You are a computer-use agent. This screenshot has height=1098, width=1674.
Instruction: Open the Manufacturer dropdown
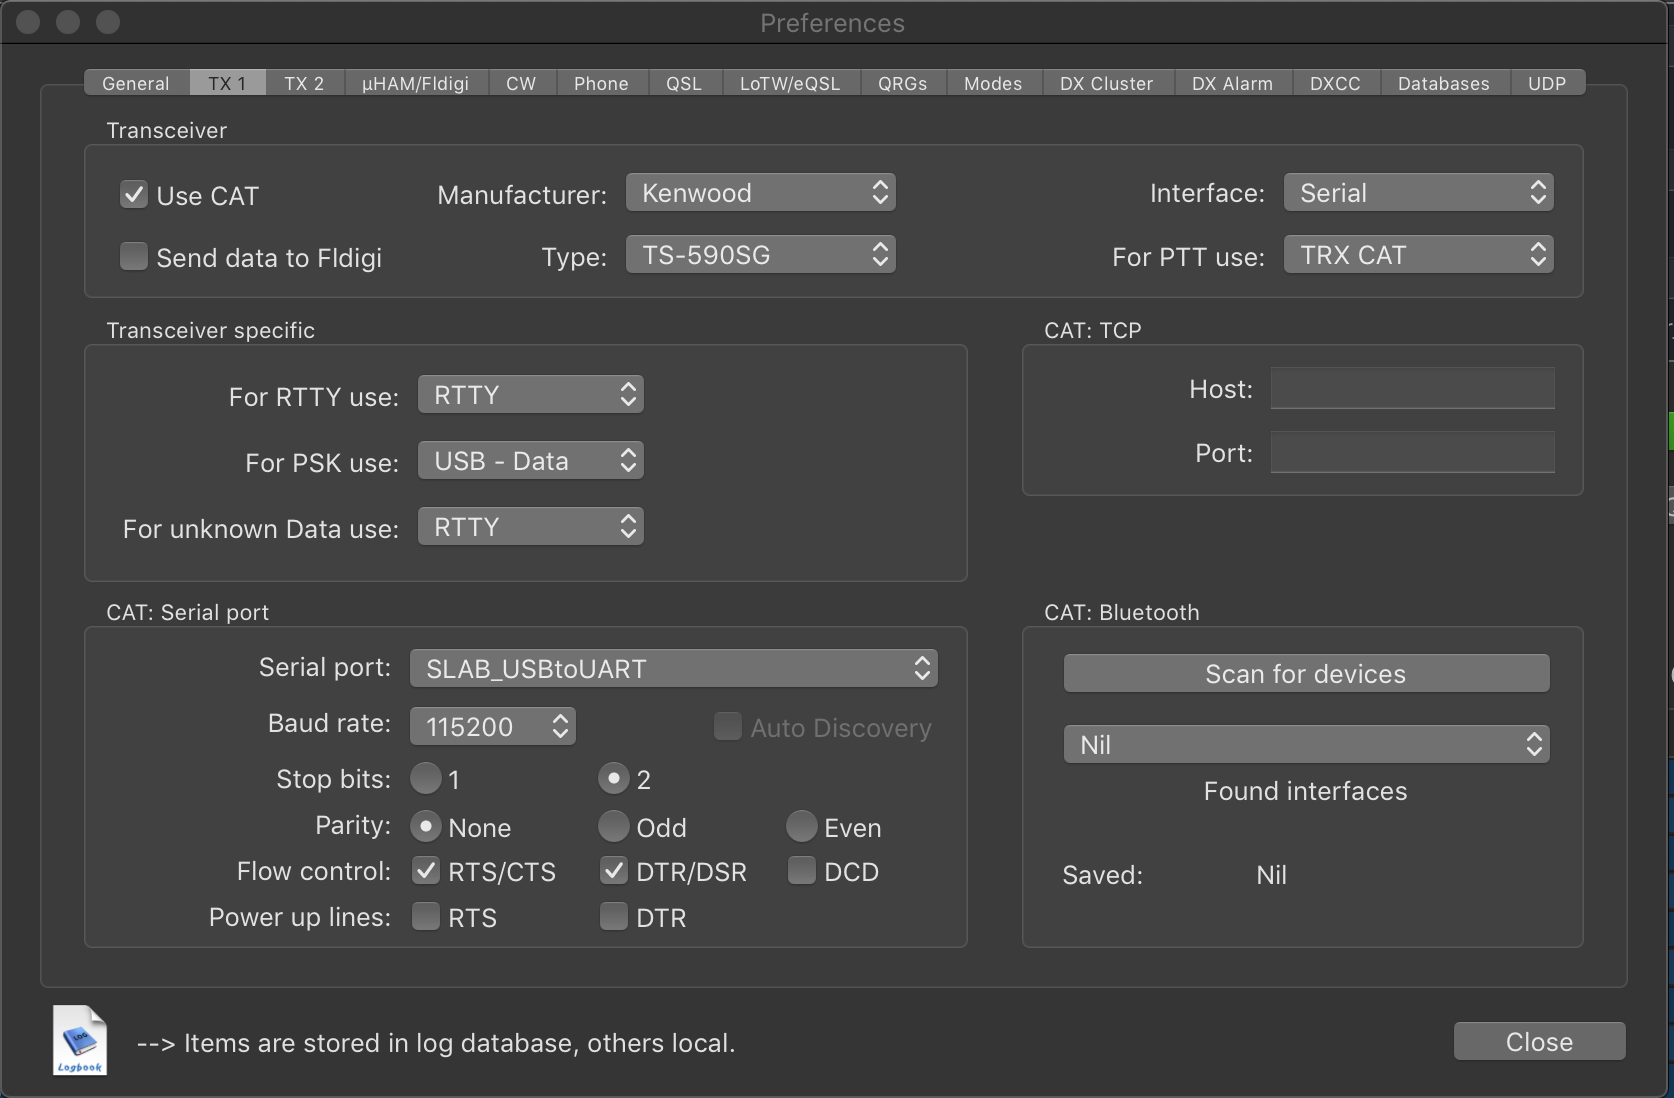click(x=760, y=193)
